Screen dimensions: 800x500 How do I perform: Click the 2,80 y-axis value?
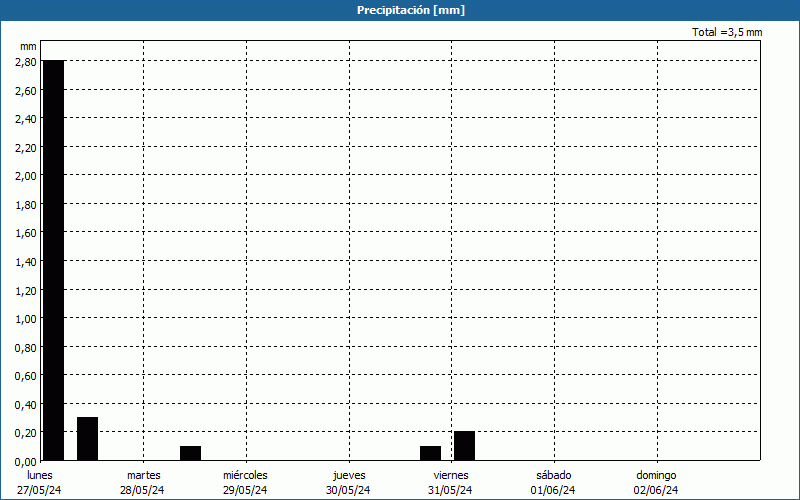(x=27, y=62)
